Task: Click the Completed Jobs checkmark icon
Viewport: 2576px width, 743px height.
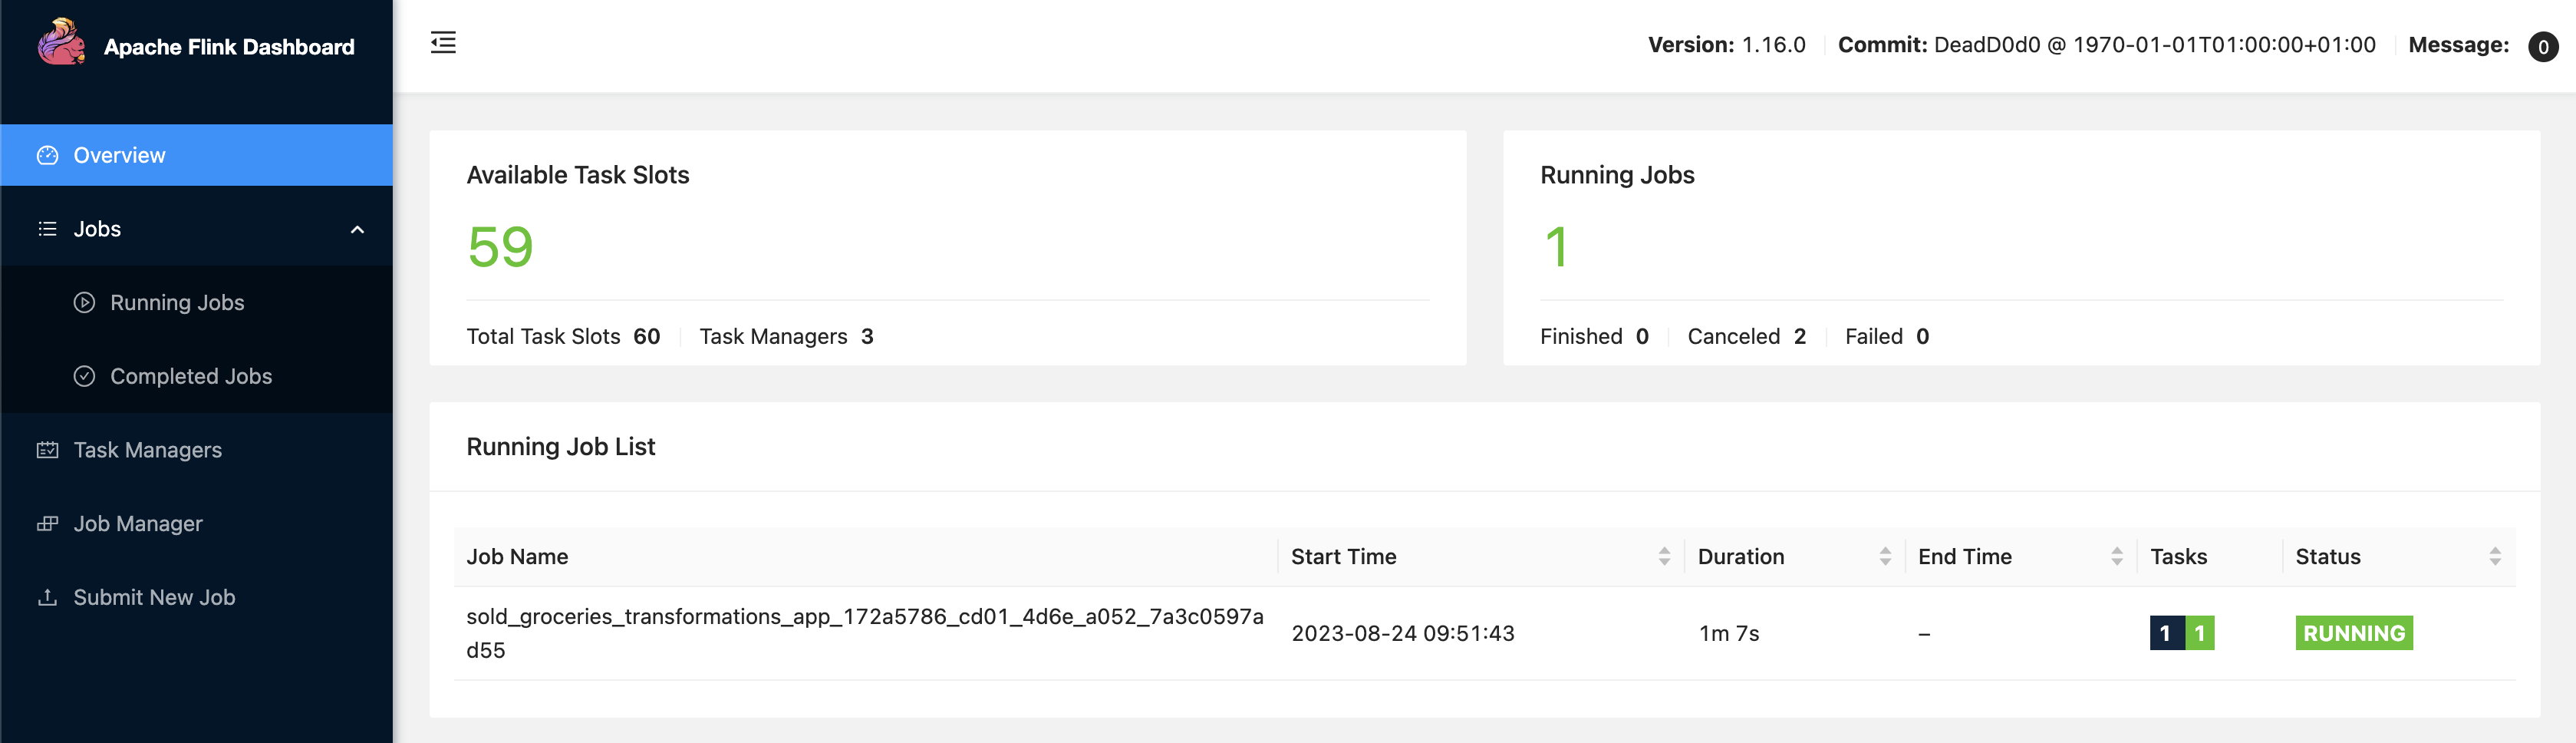Action: pyautogui.click(x=85, y=376)
